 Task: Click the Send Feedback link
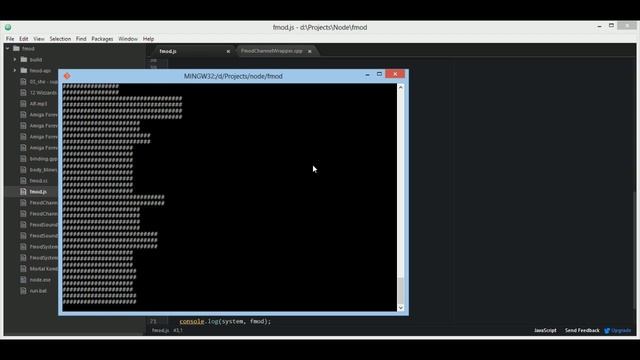point(582,331)
